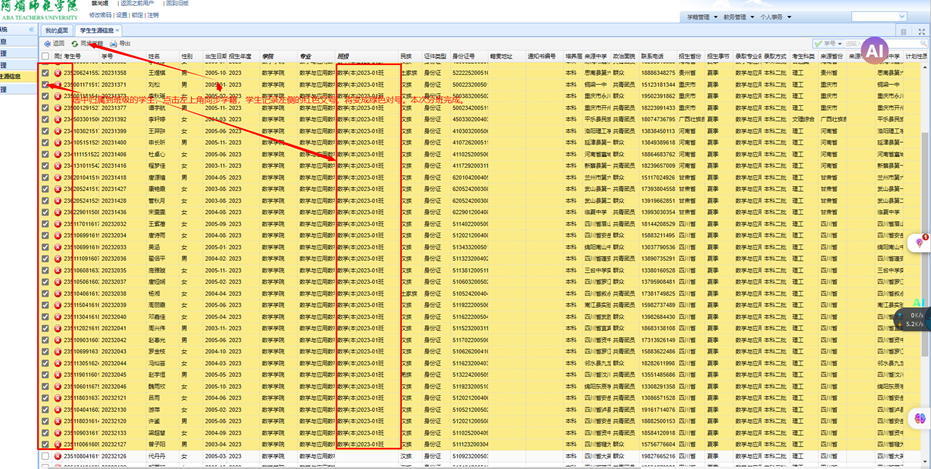
Task: Open the 生源信息 item in left sidebar
Action: coord(18,77)
